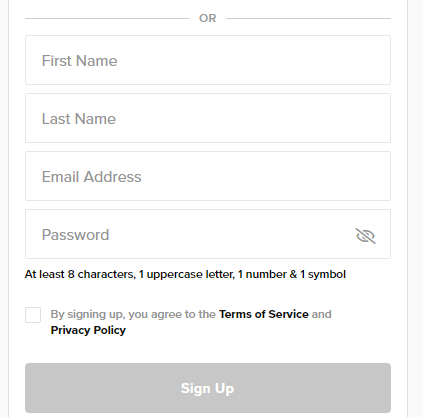Open the Privacy Policy link
The image size is (423, 417).
88,330
